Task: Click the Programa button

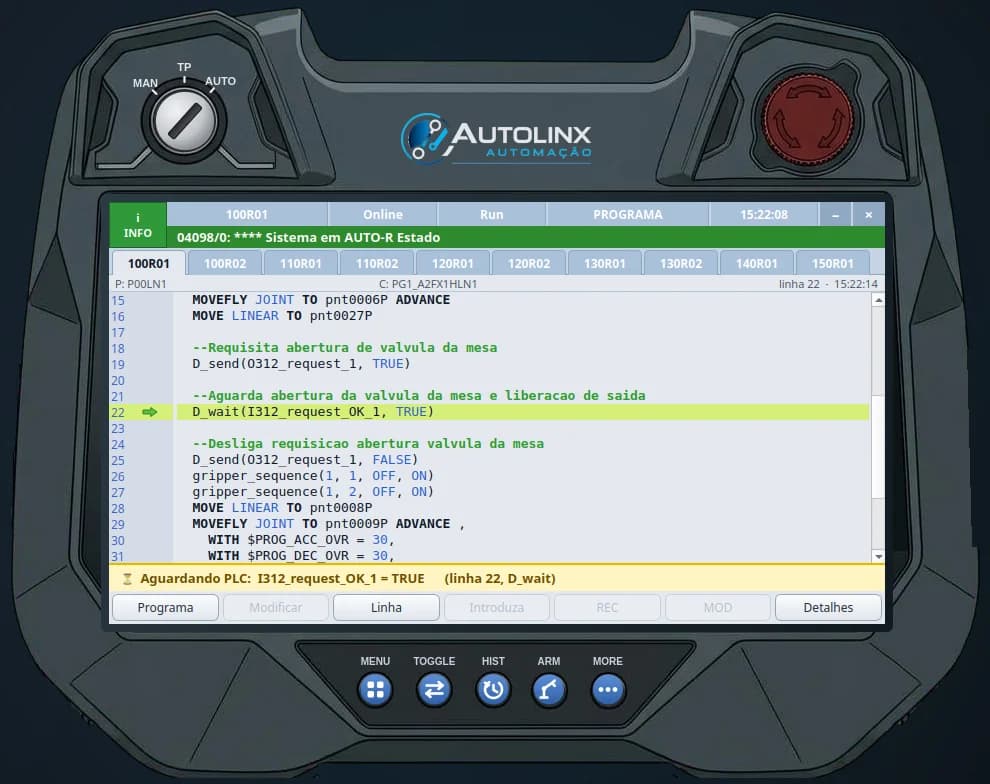Action: (165, 607)
